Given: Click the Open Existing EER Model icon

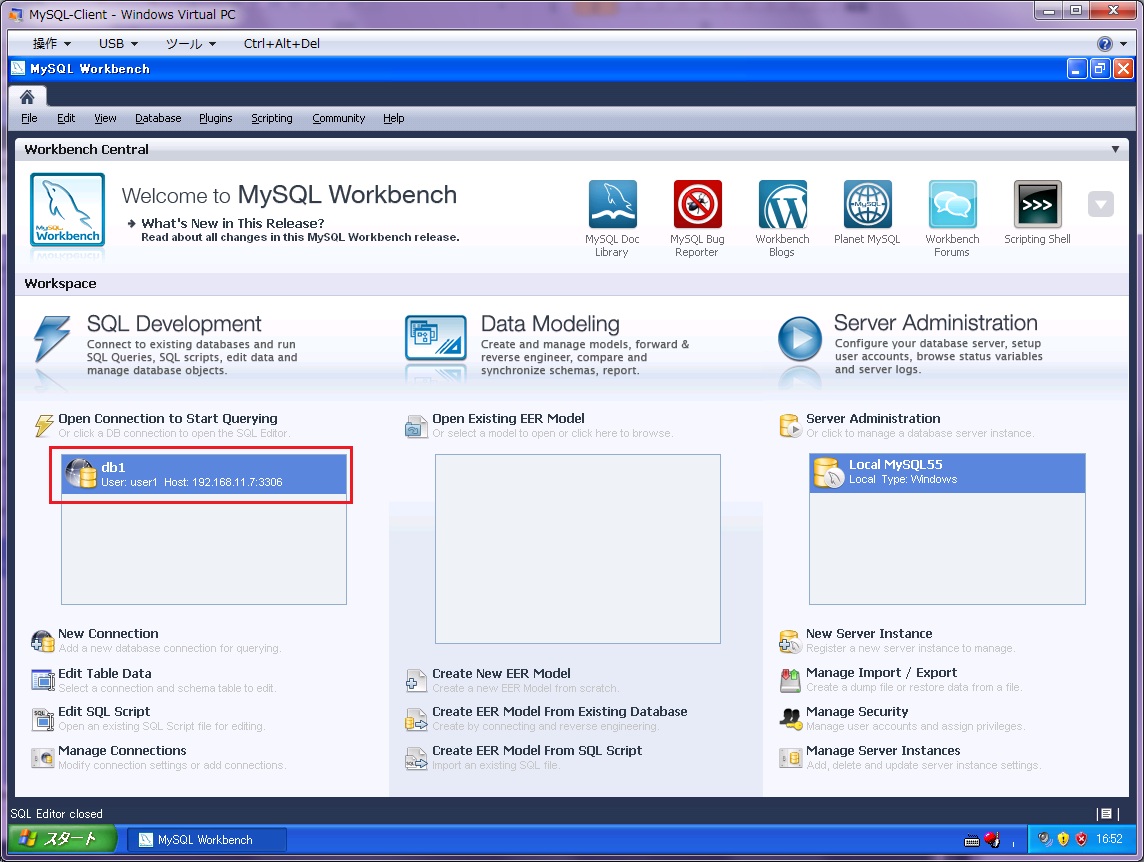Looking at the screenshot, I should click(416, 426).
